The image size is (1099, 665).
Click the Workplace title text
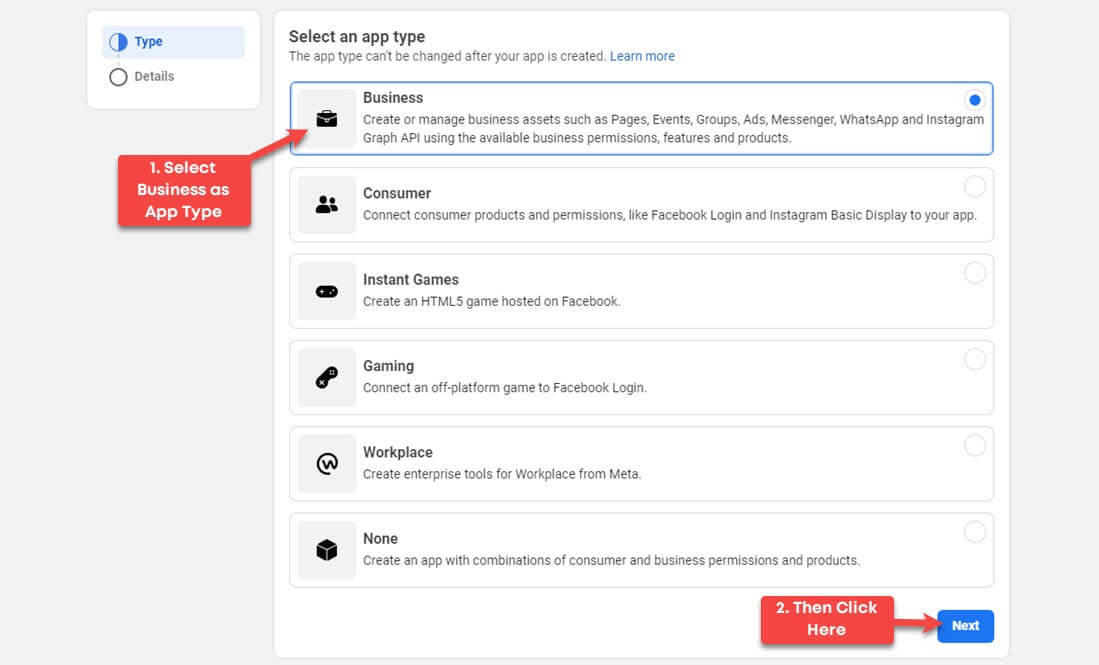click(x=397, y=452)
